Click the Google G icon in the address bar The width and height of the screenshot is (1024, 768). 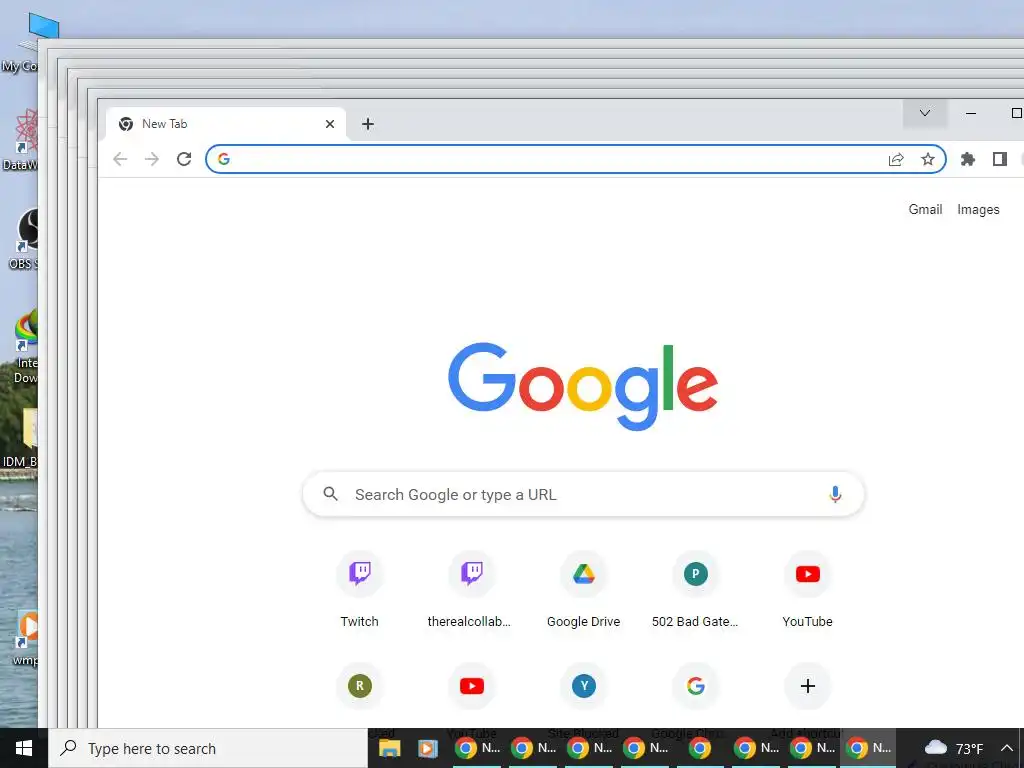(224, 159)
